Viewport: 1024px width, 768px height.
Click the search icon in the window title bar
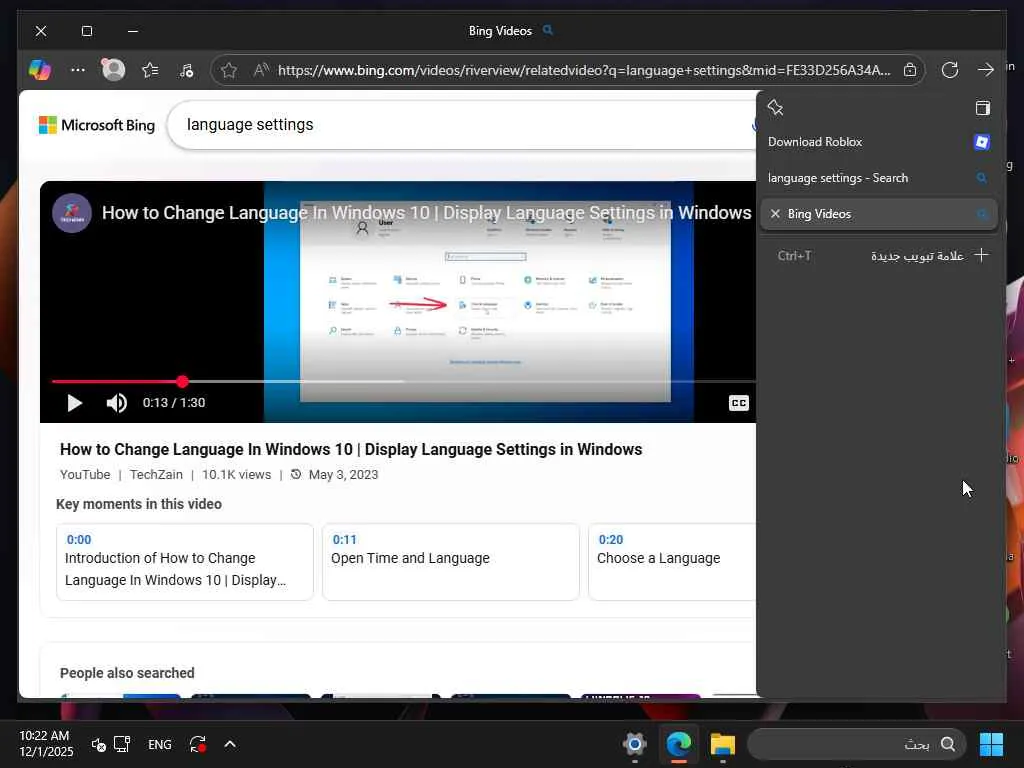pyautogui.click(x=548, y=30)
